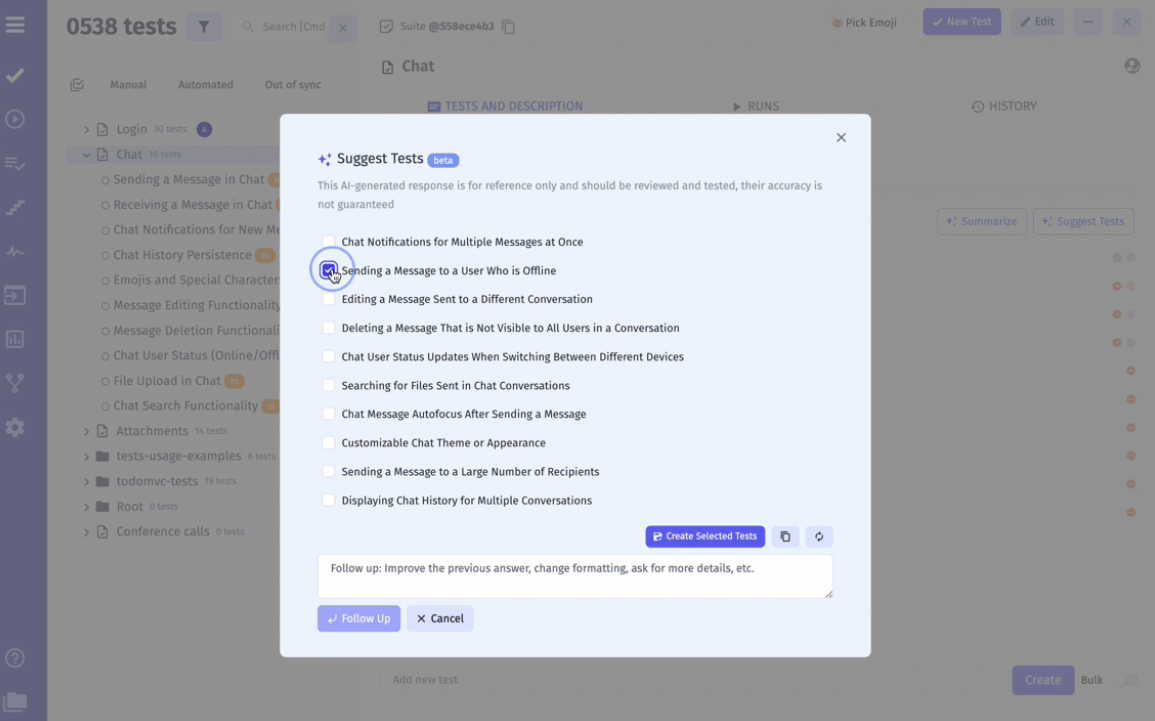
Task: Click the follow-up prompt text area
Action: [x=575, y=576]
